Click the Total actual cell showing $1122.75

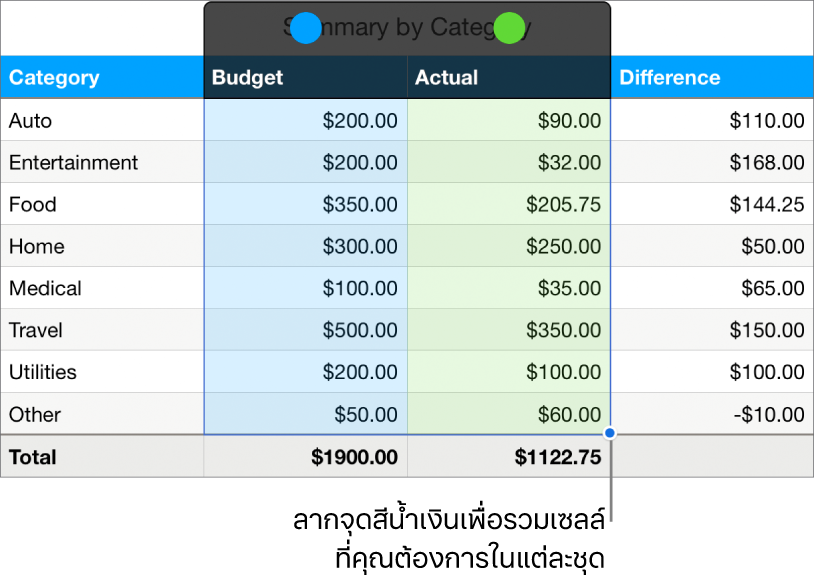[x=558, y=457]
